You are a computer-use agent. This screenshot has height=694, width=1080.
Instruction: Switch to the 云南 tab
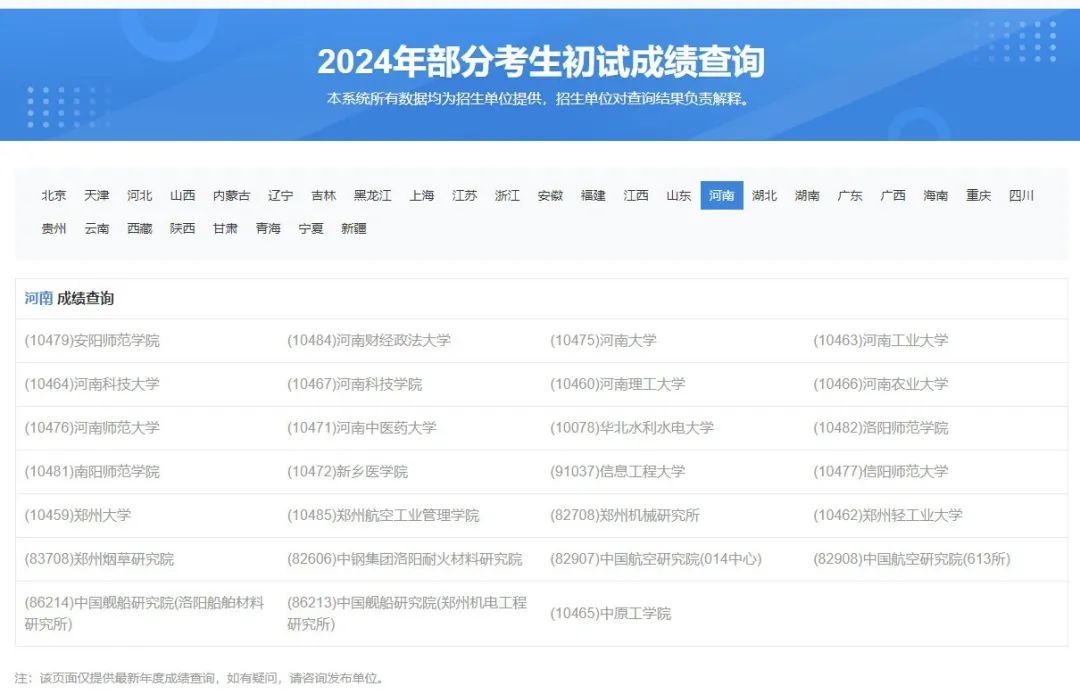96,229
